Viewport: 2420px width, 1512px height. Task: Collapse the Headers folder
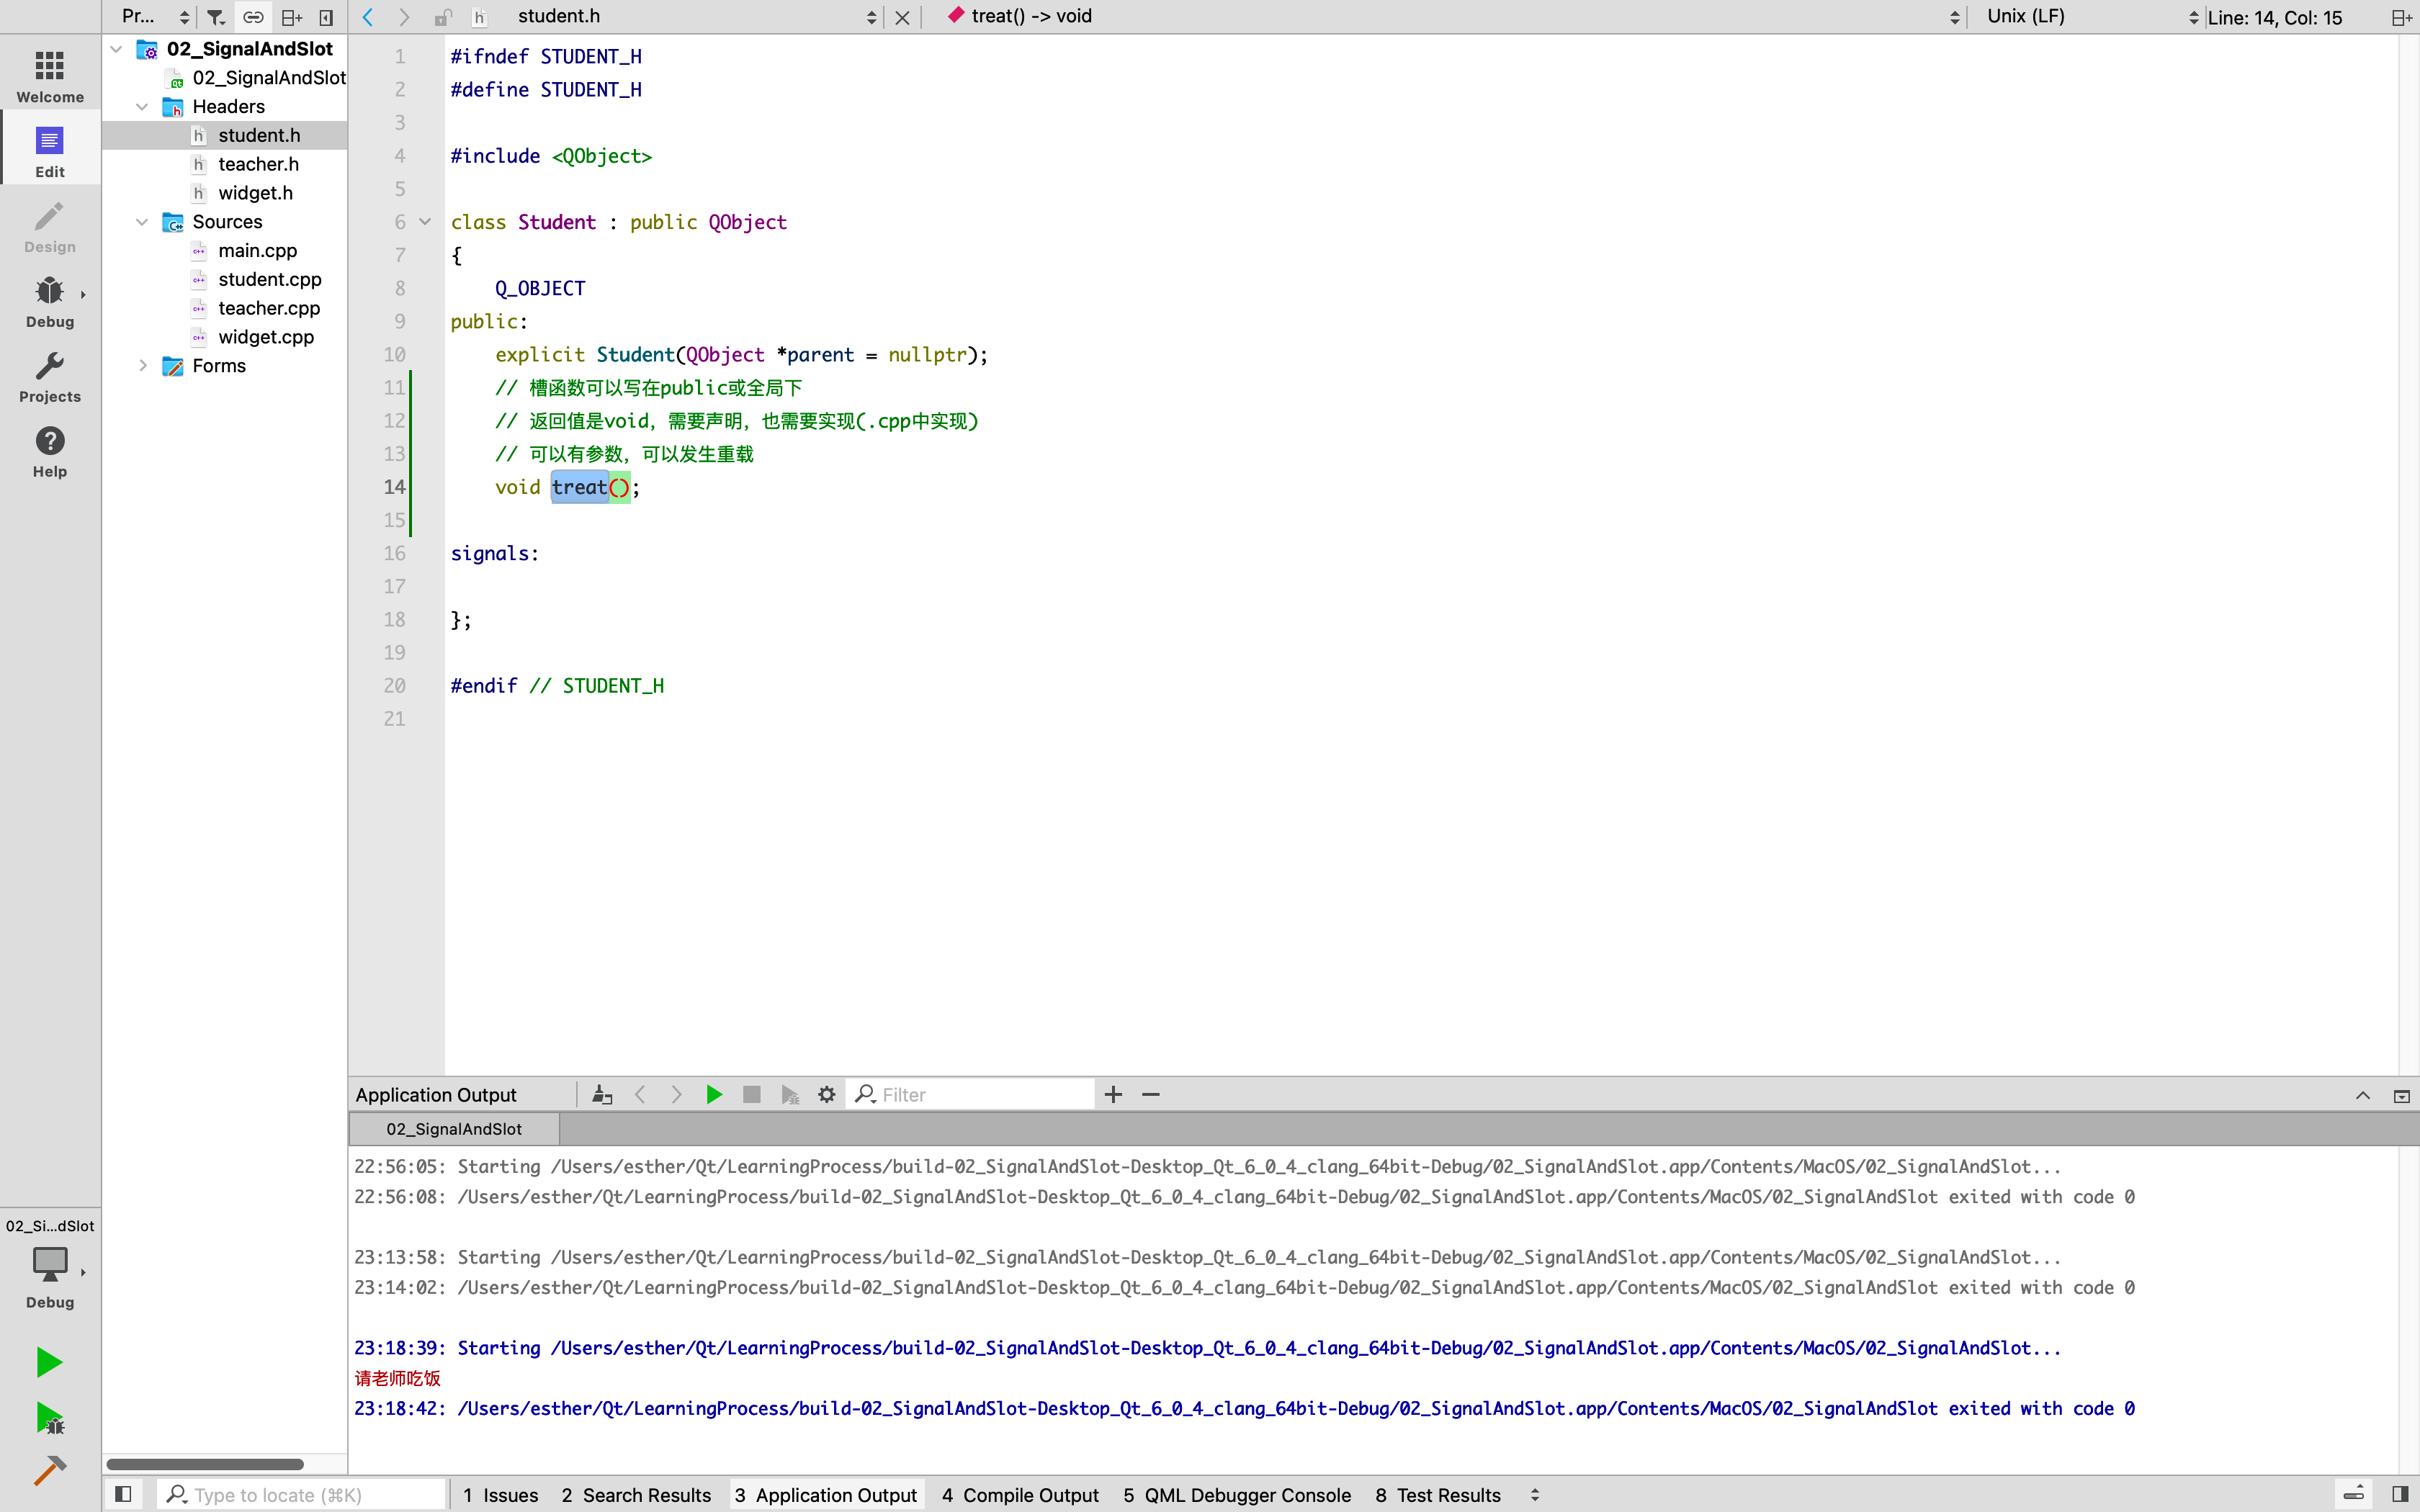(142, 107)
